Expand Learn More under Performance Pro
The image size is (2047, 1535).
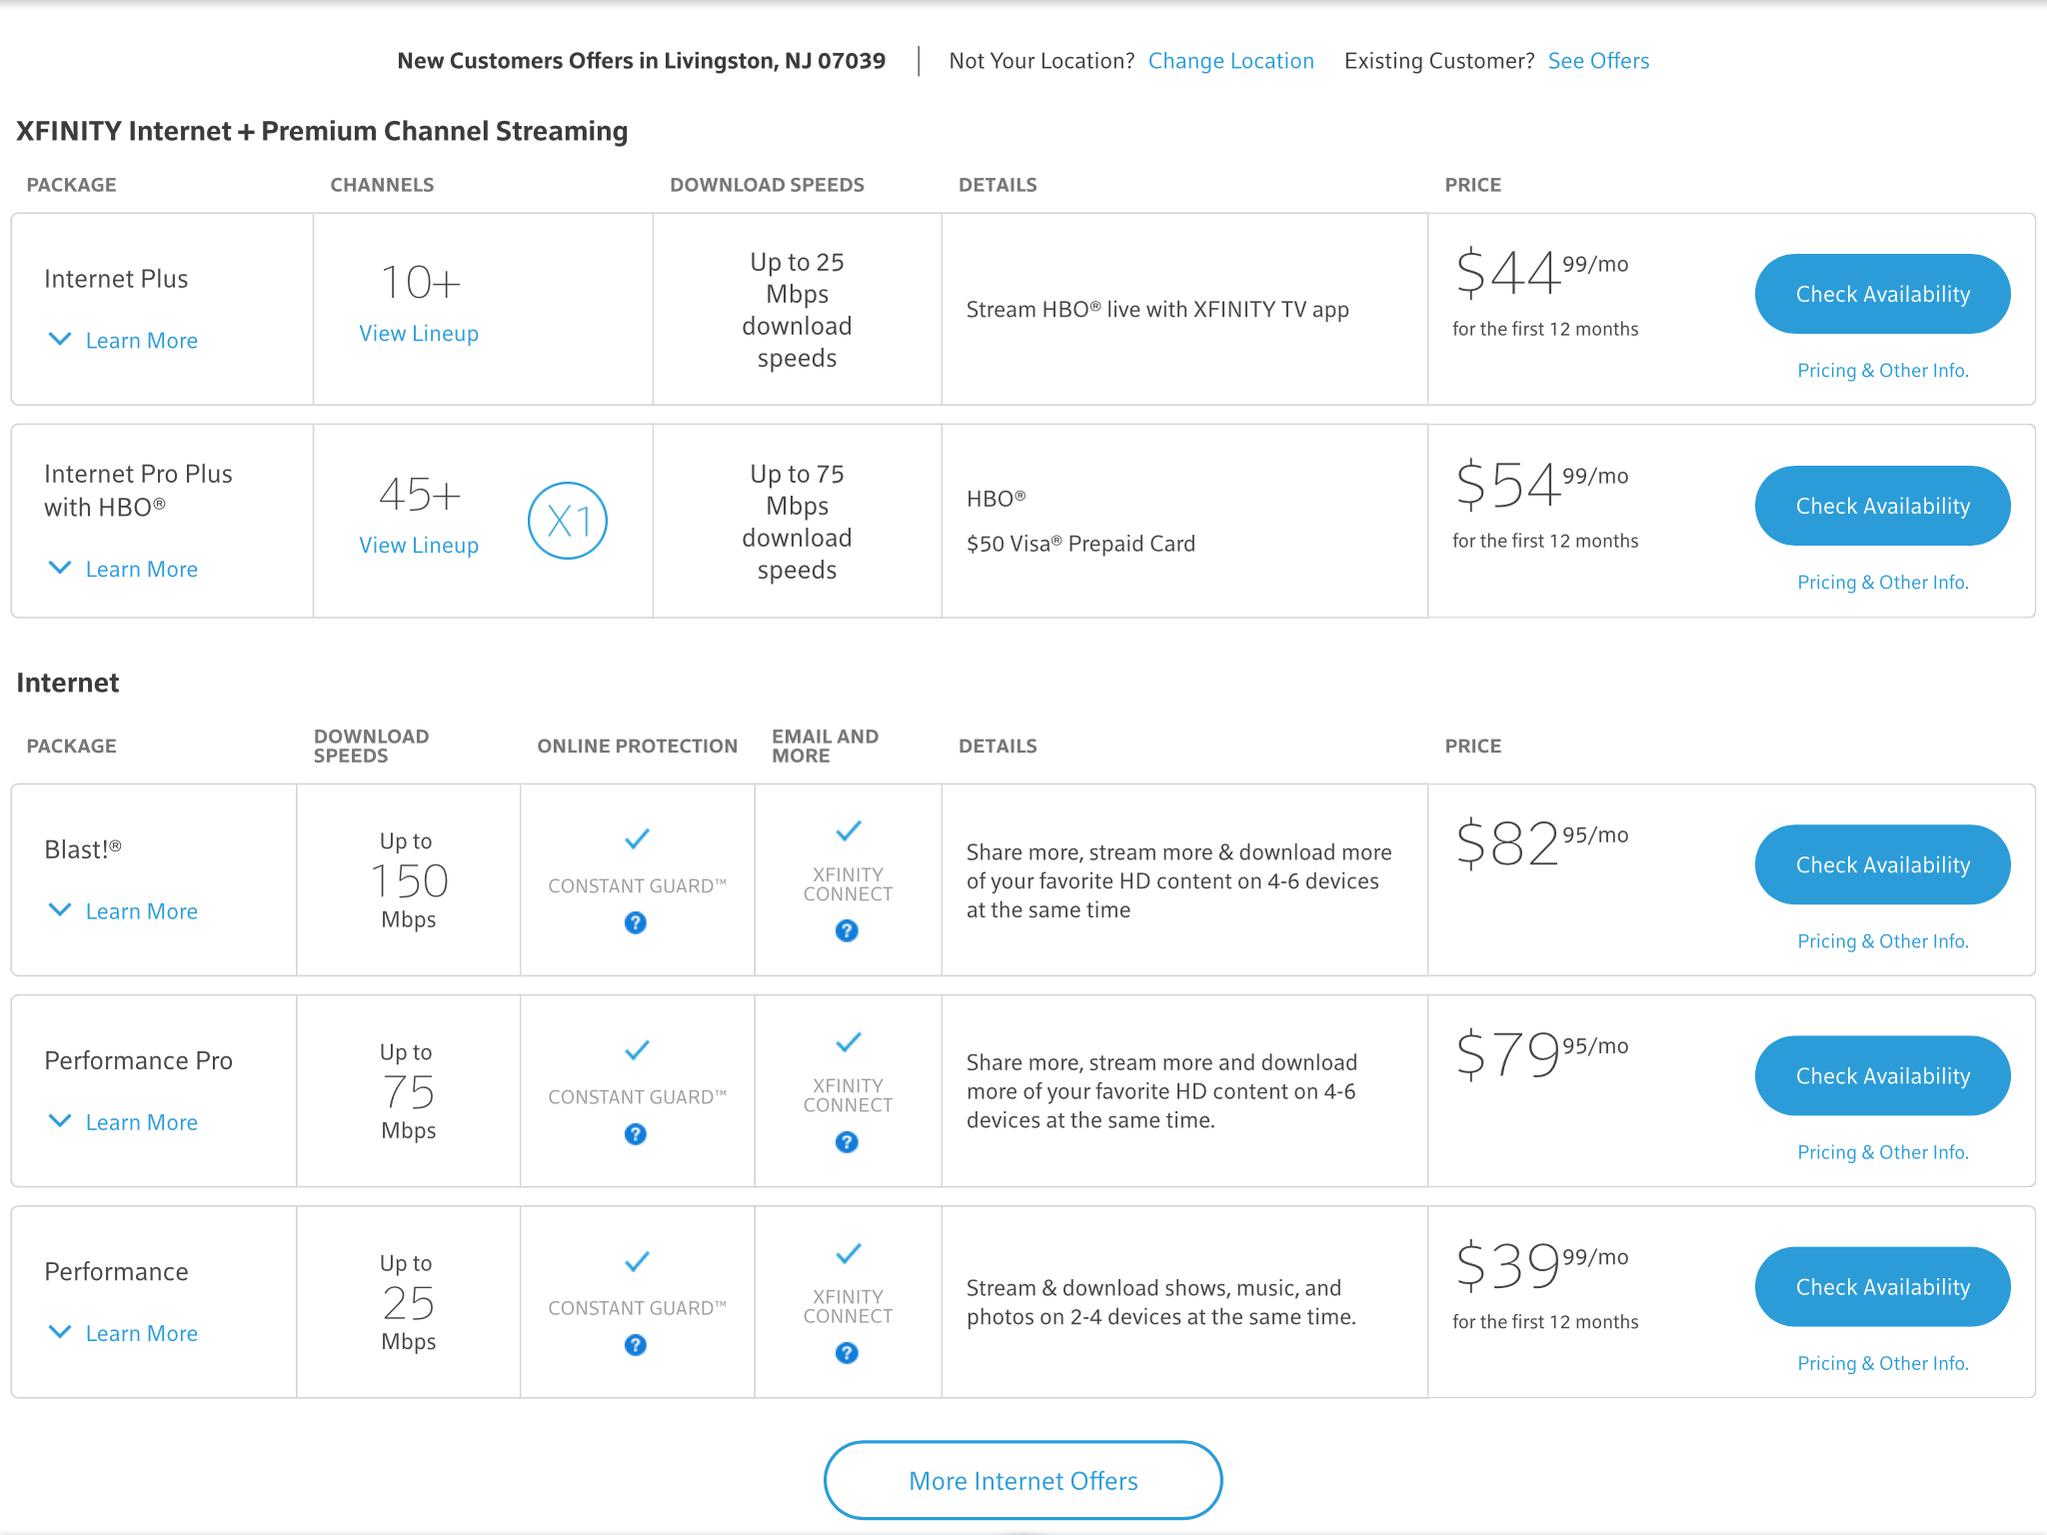[x=123, y=1122]
